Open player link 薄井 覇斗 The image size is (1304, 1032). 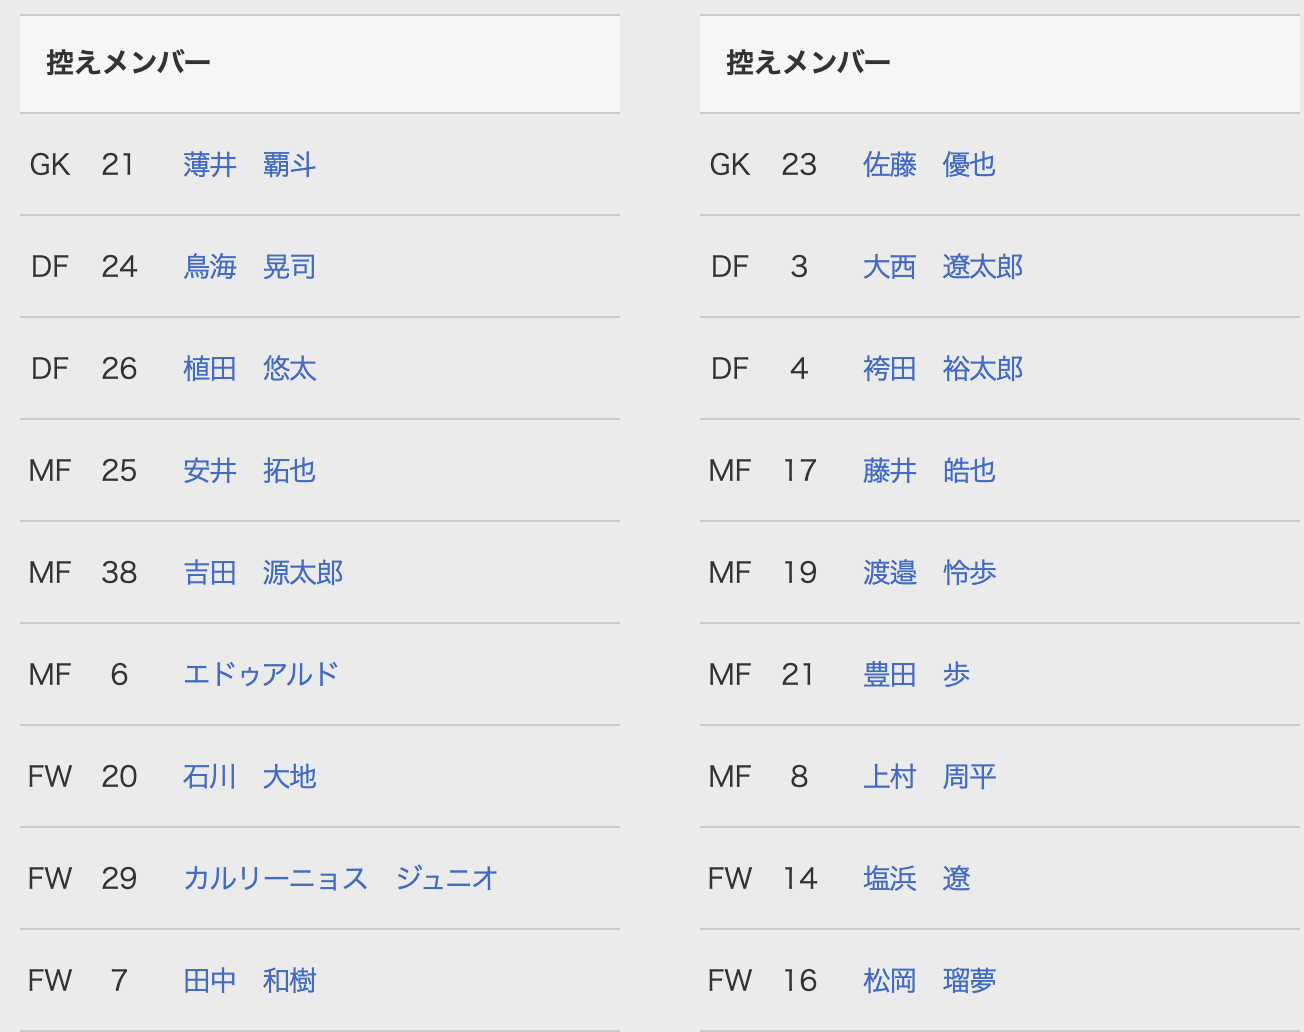250,165
